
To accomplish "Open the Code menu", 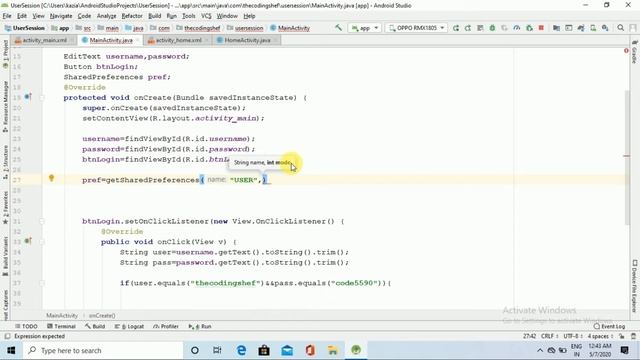I will tap(84, 16).
